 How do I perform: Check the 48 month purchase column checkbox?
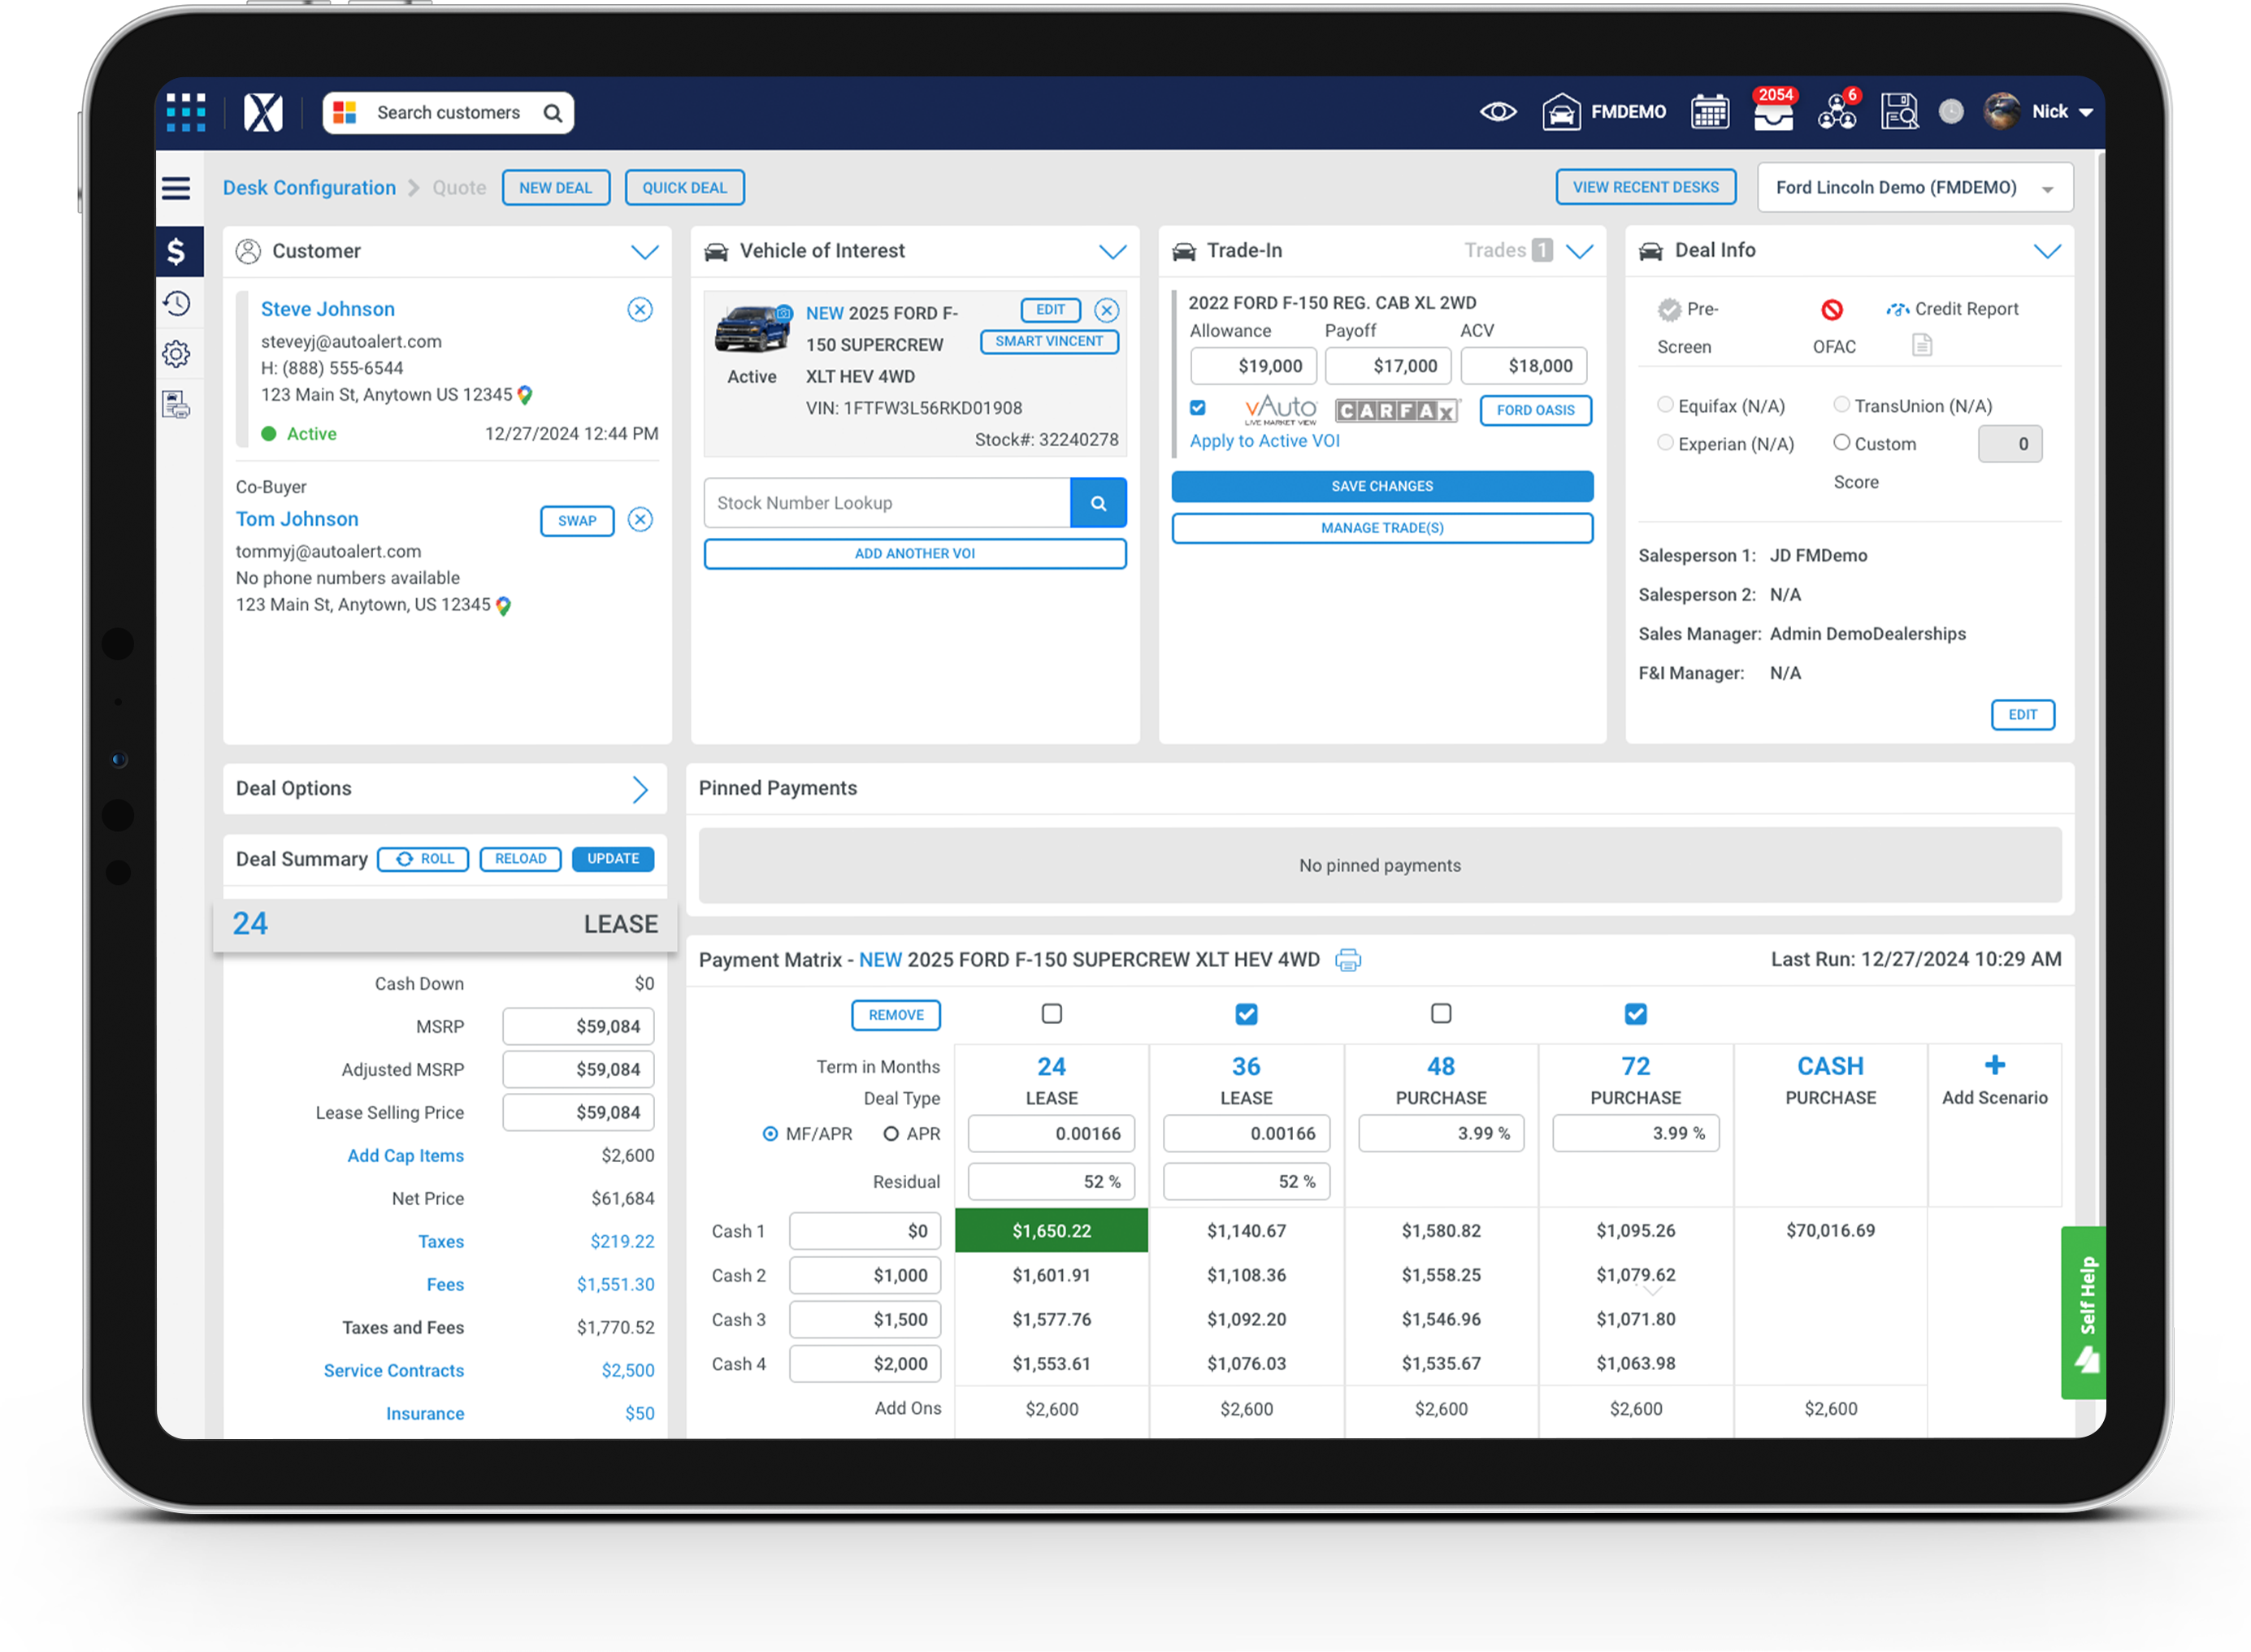1441,1015
